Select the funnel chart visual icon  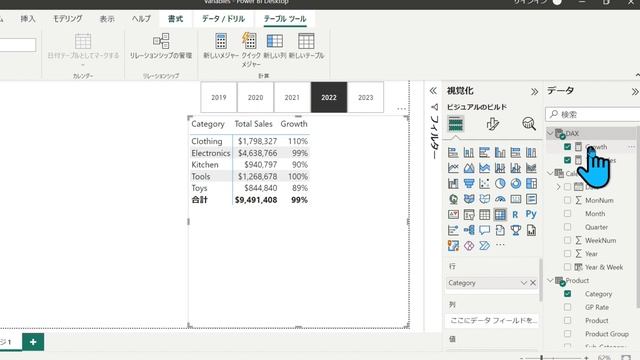469,184
